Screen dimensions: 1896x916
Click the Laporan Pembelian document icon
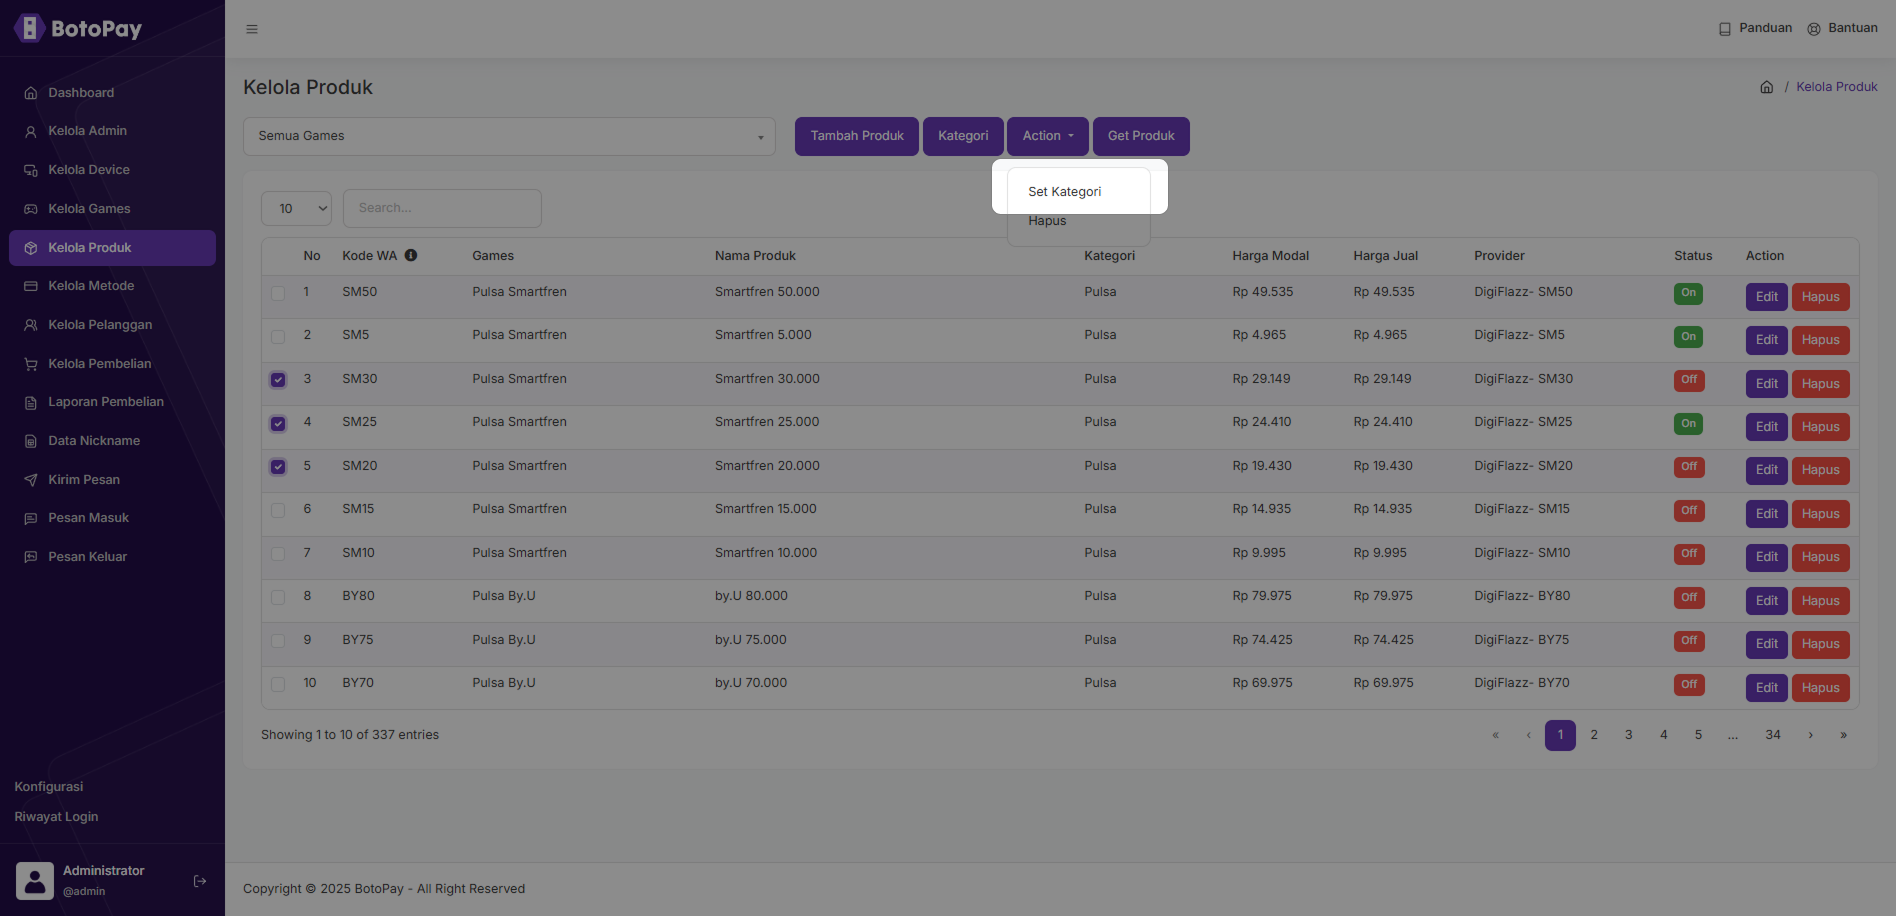tap(31, 402)
